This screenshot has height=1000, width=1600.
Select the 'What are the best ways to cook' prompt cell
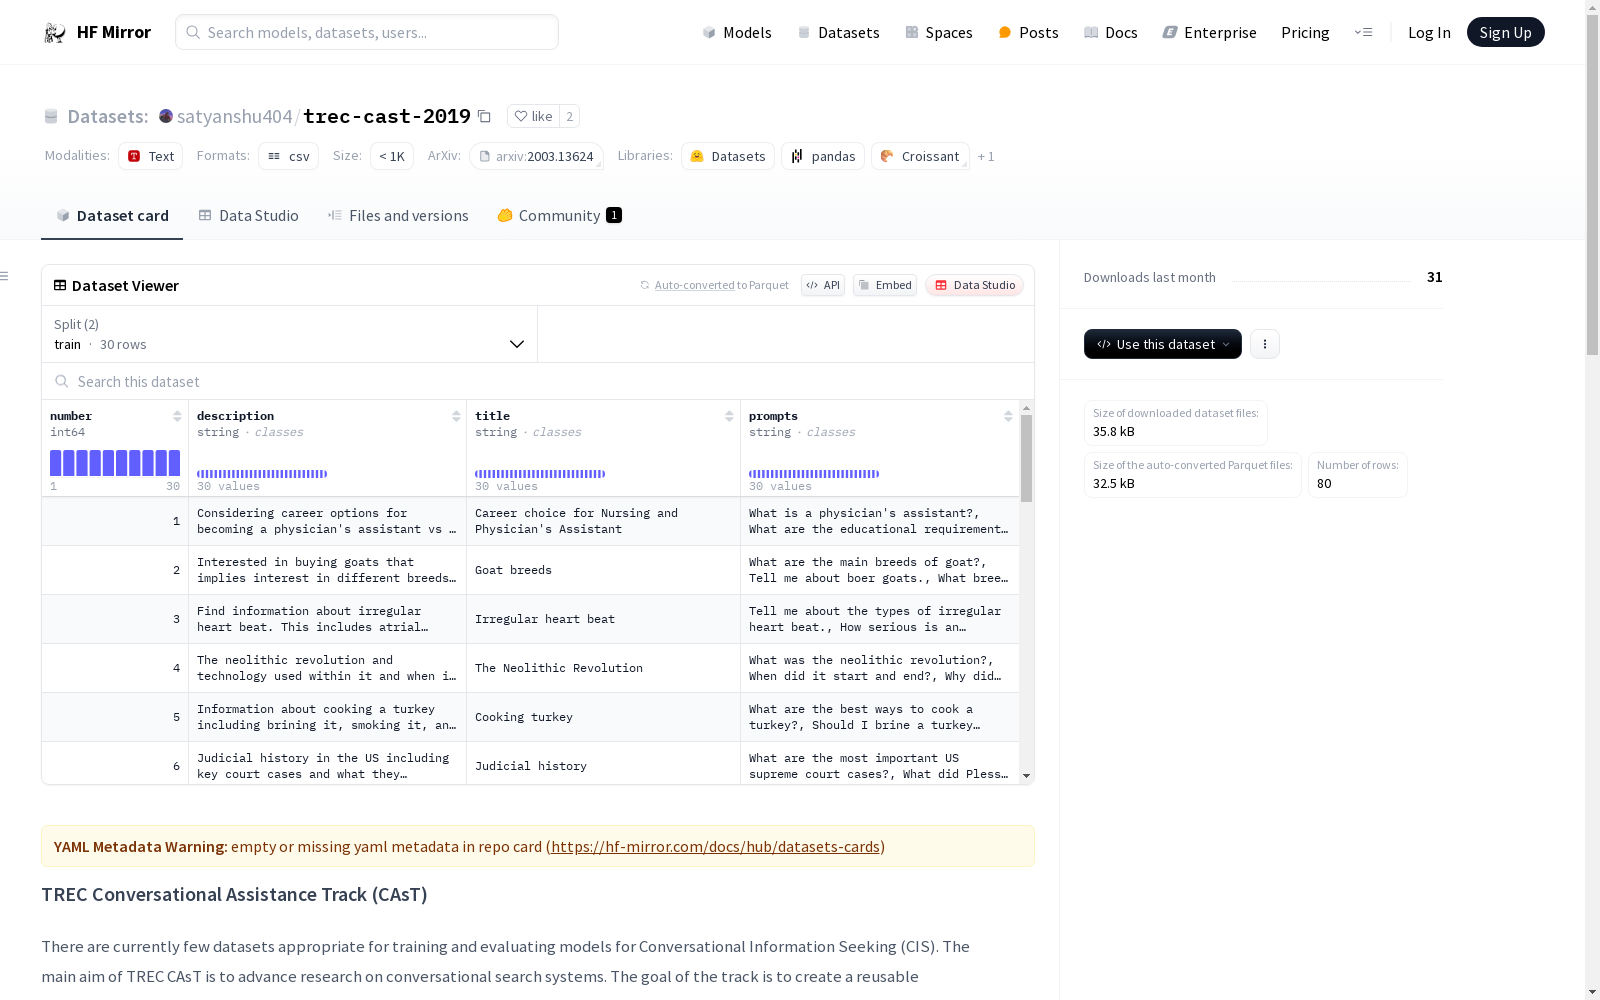880,717
